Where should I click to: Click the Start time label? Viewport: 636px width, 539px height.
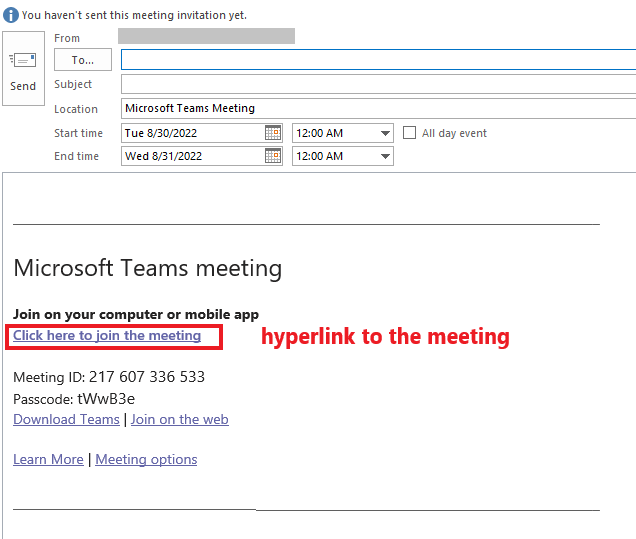(78, 133)
